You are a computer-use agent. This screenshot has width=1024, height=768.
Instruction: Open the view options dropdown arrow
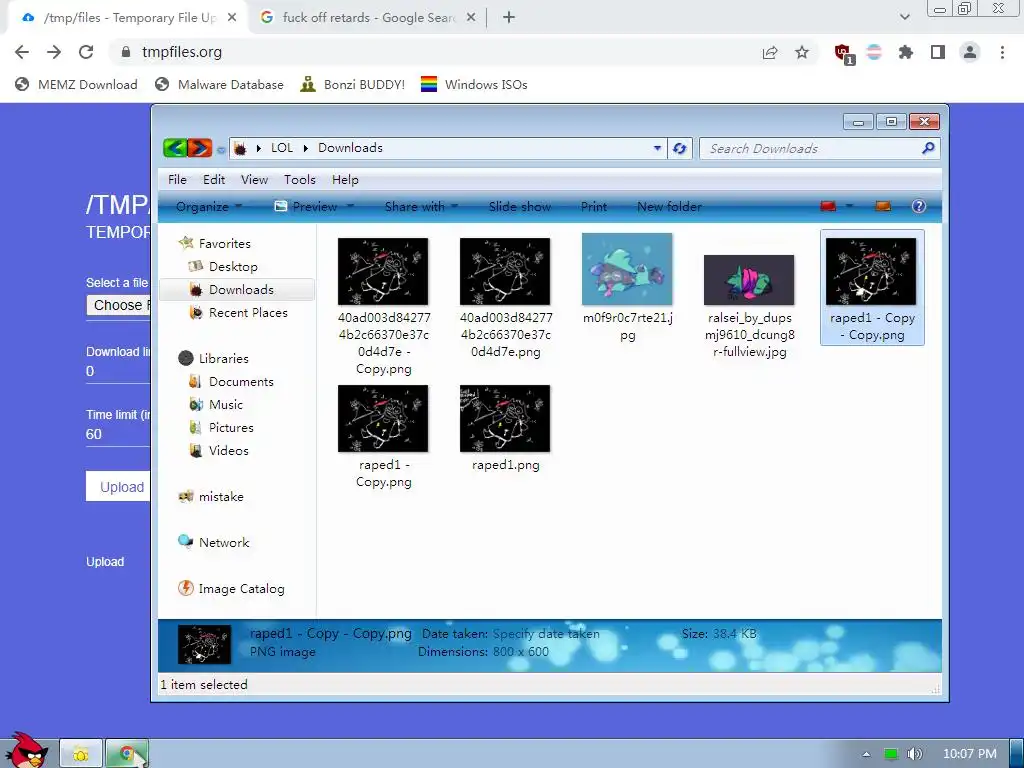pos(850,206)
